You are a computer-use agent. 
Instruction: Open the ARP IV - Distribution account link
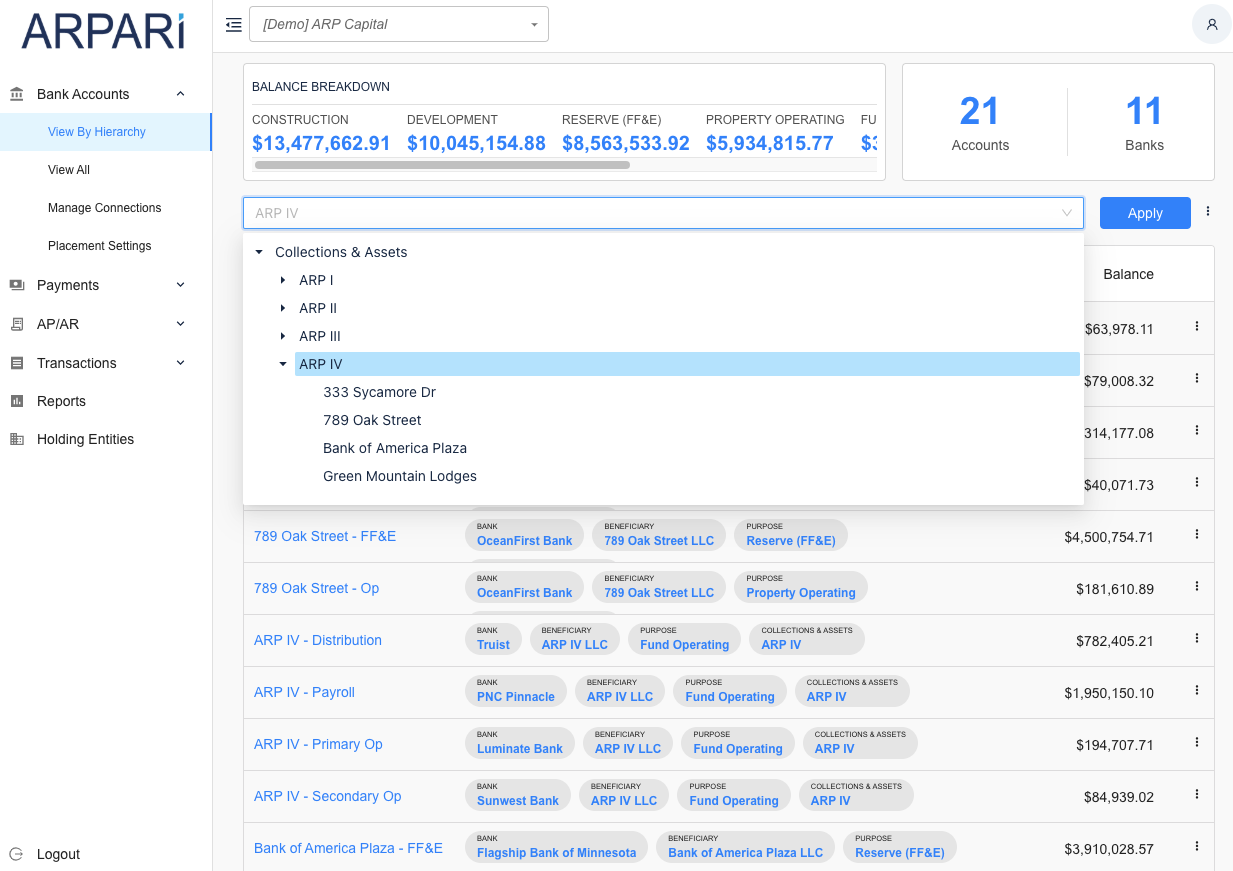pos(318,640)
